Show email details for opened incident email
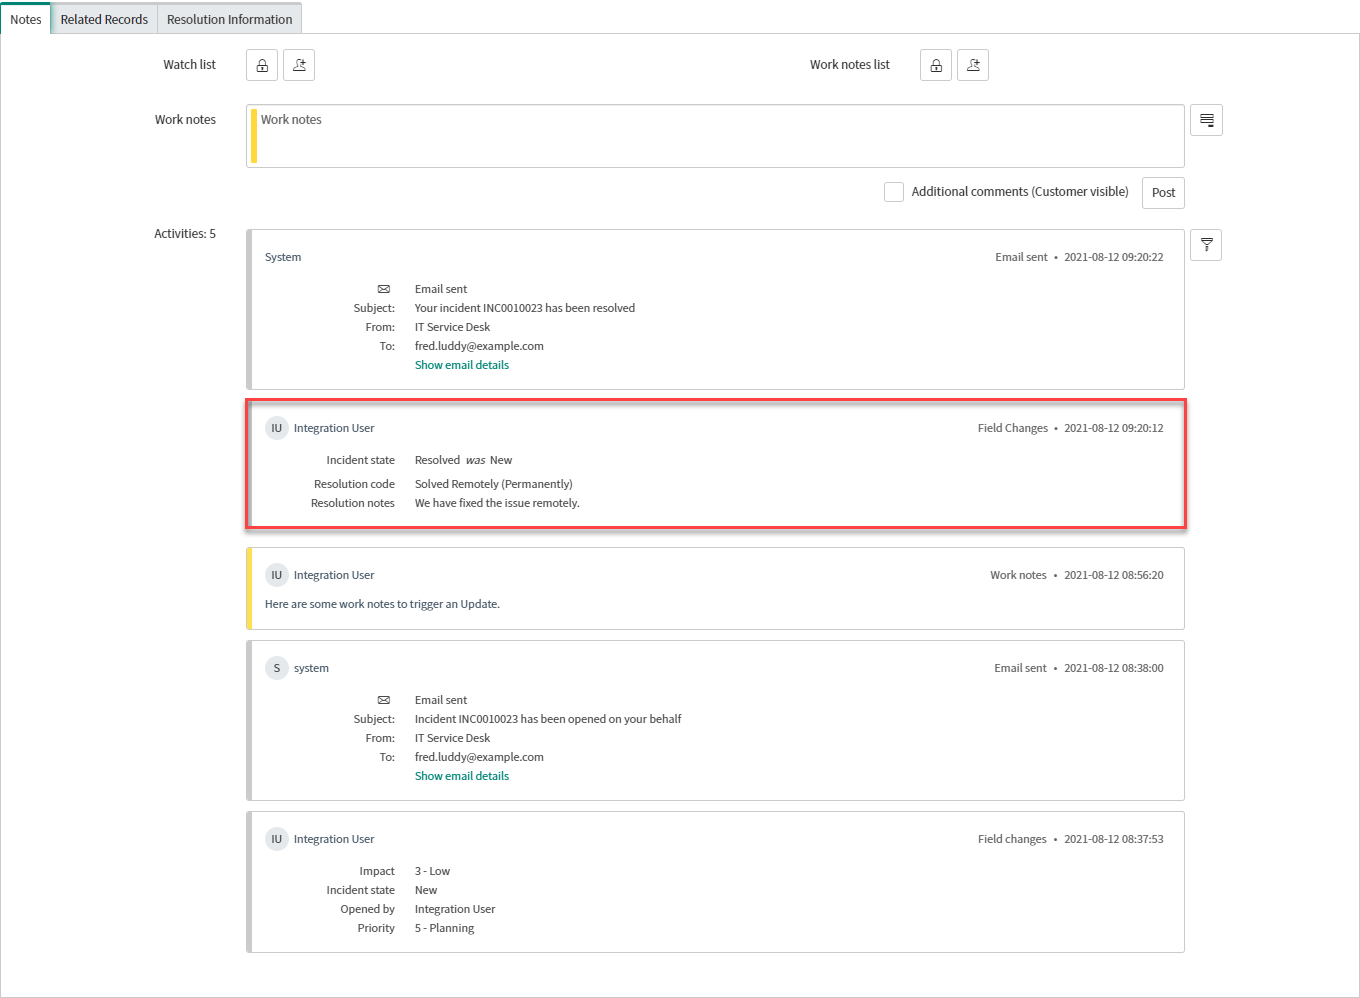1360x998 pixels. tap(461, 776)
